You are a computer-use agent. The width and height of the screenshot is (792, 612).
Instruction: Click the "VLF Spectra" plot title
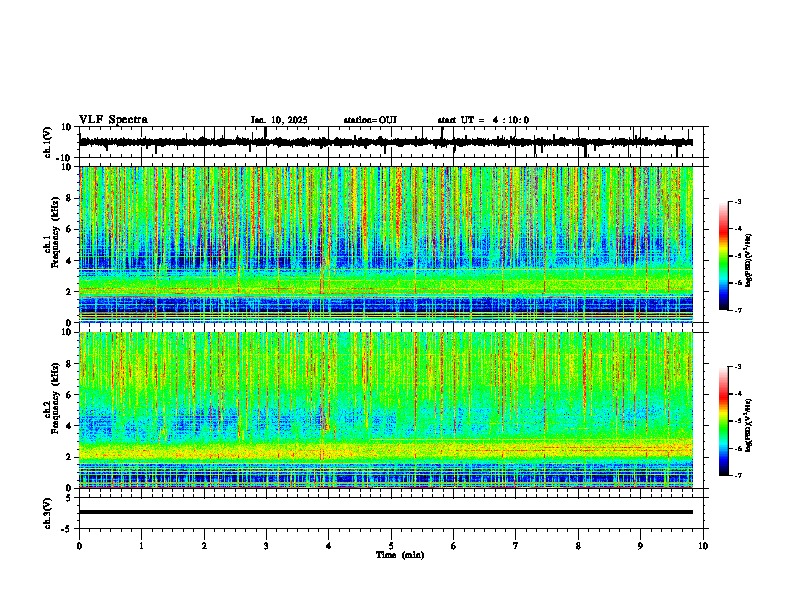tap(113, 120)
